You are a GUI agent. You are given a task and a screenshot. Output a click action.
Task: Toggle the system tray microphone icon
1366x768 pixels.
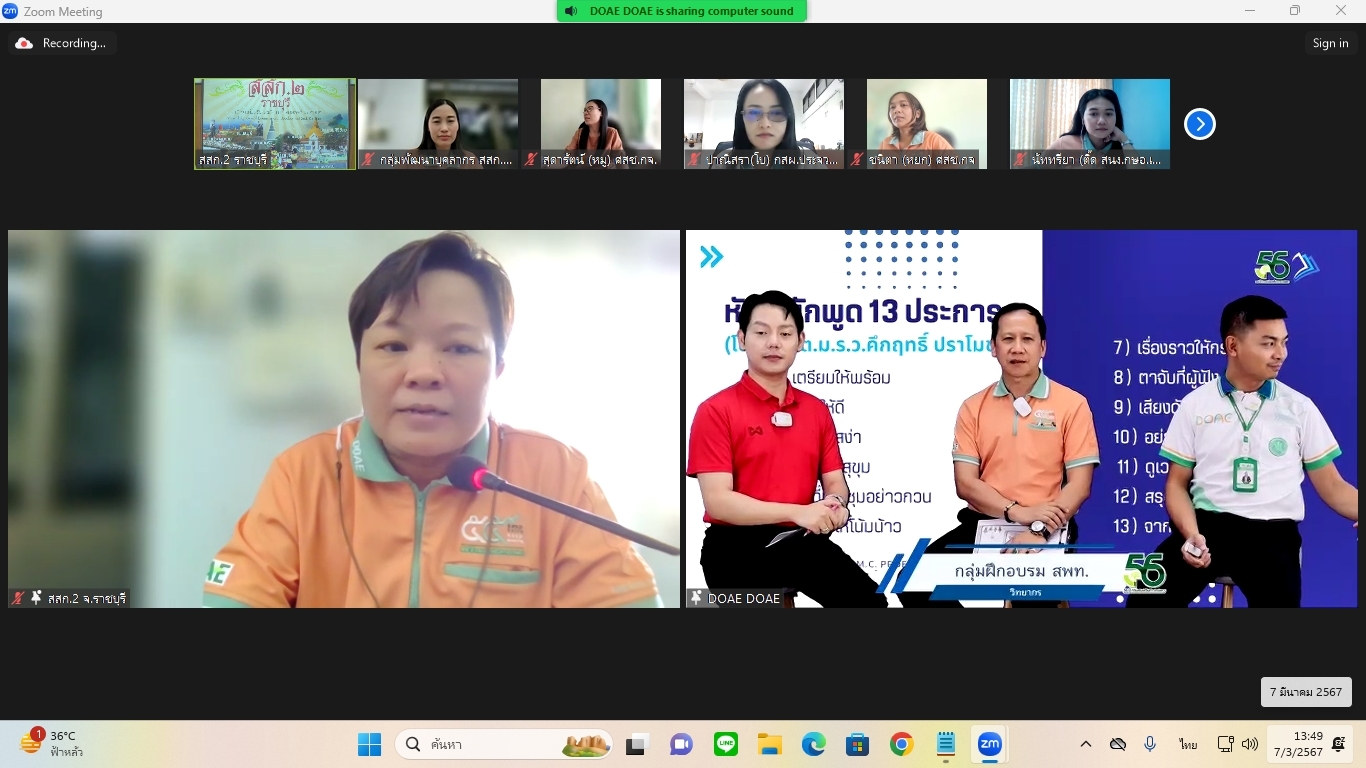tap(1150, 744)
